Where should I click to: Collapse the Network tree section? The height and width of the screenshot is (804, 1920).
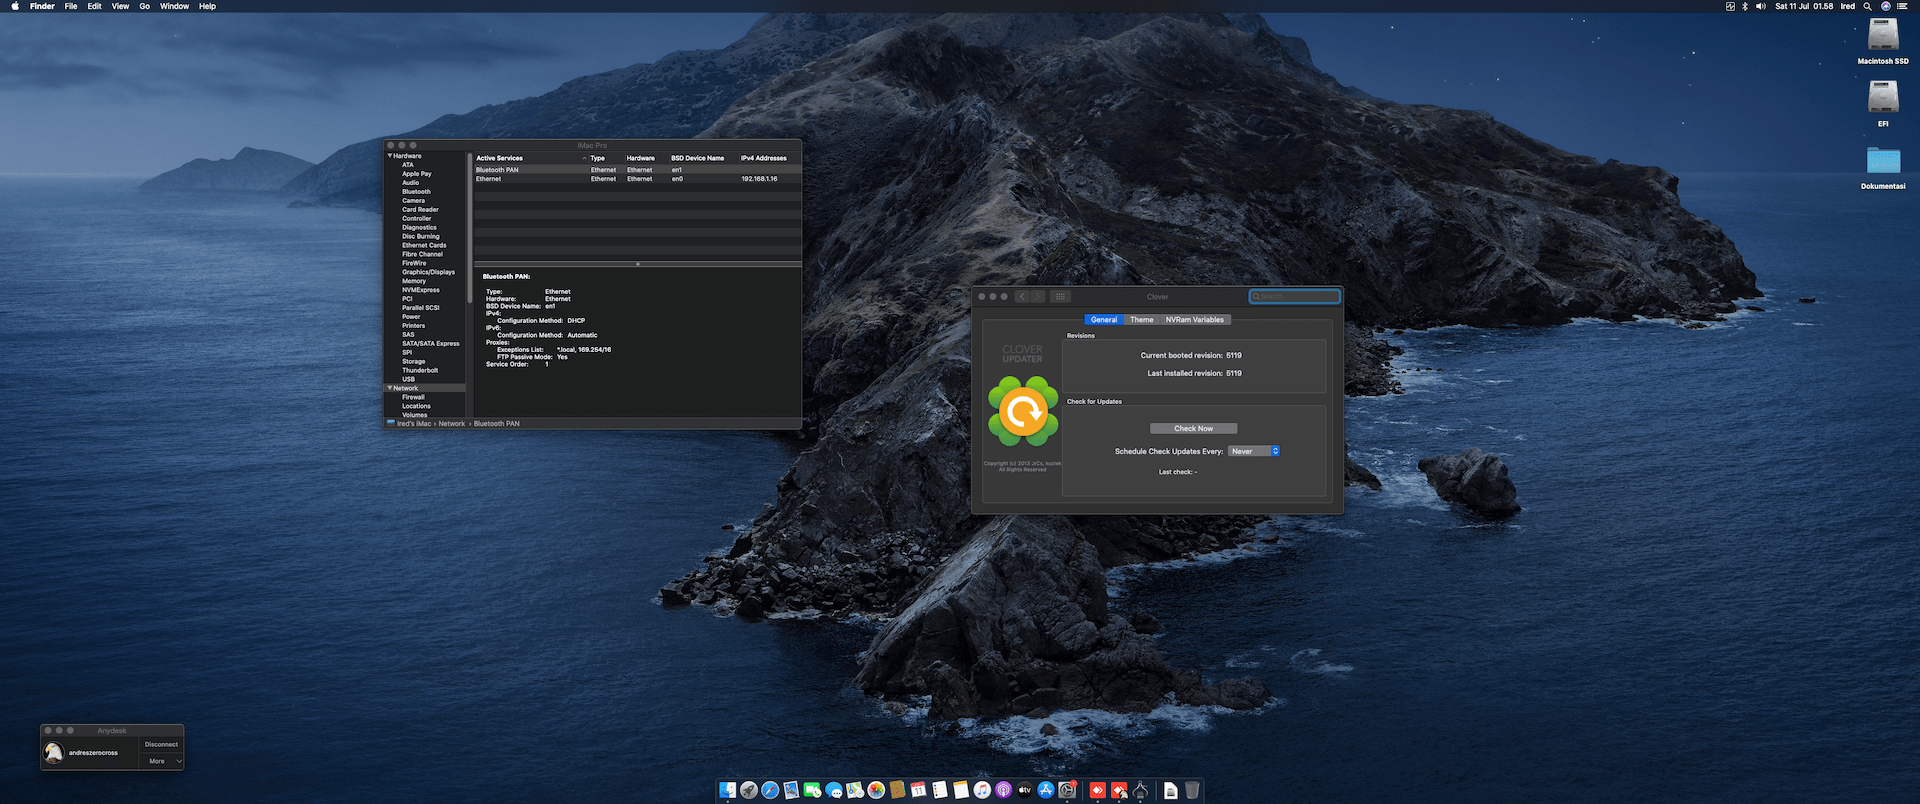(390, 388)
